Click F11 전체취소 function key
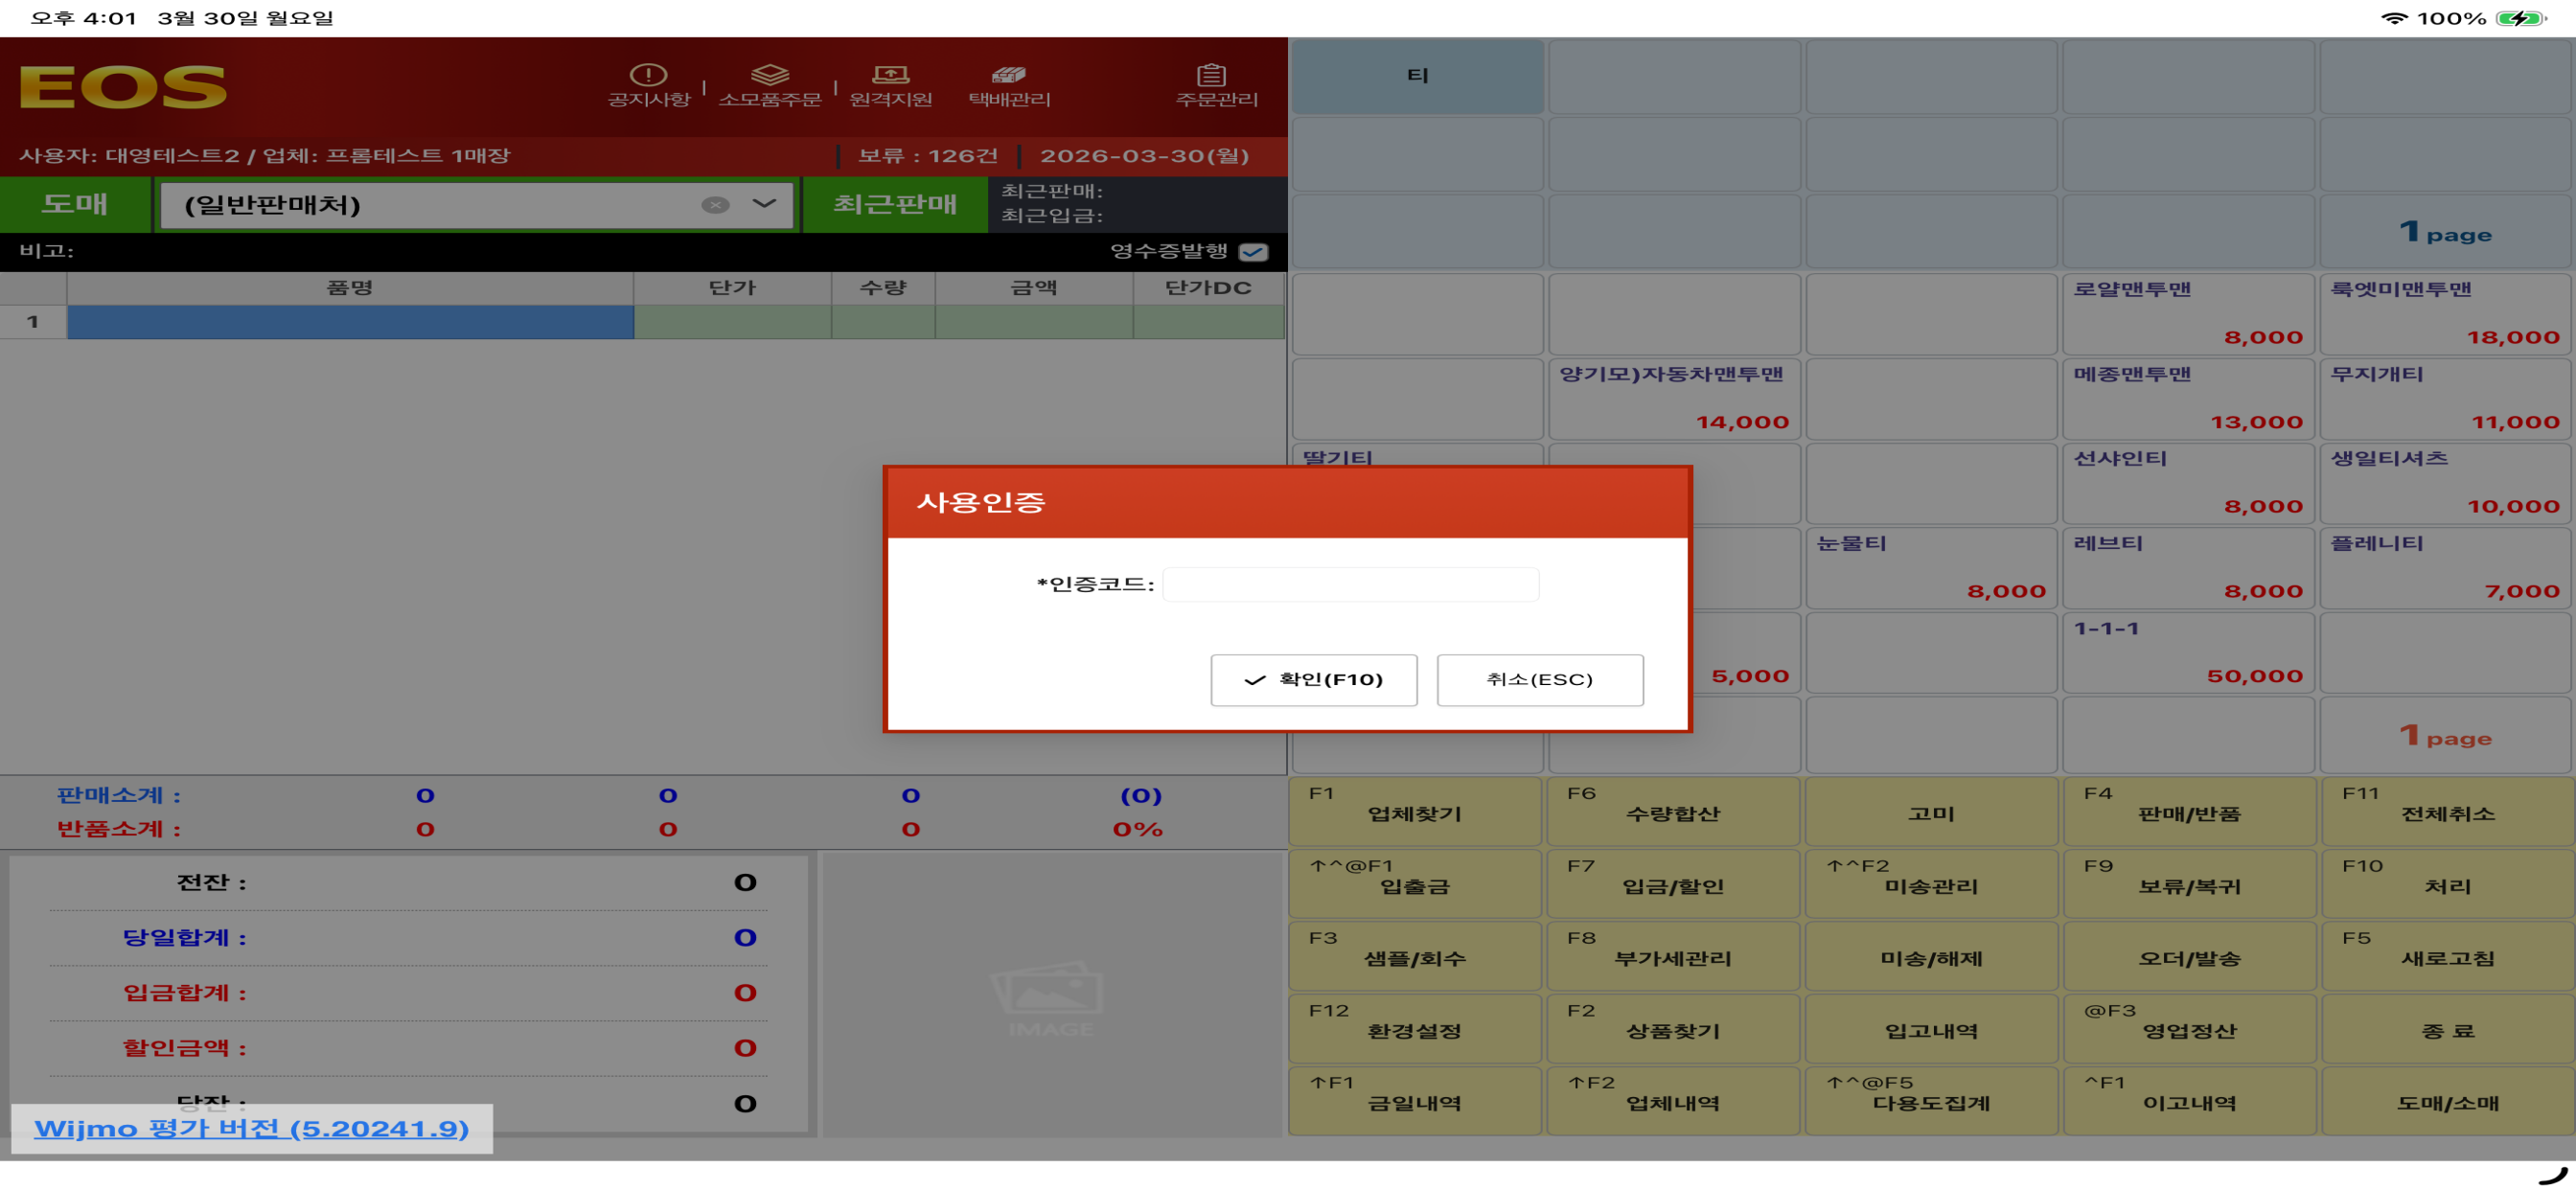Image resolution: width=2576 pixels, height=1190 pixels. [2447, 811]
